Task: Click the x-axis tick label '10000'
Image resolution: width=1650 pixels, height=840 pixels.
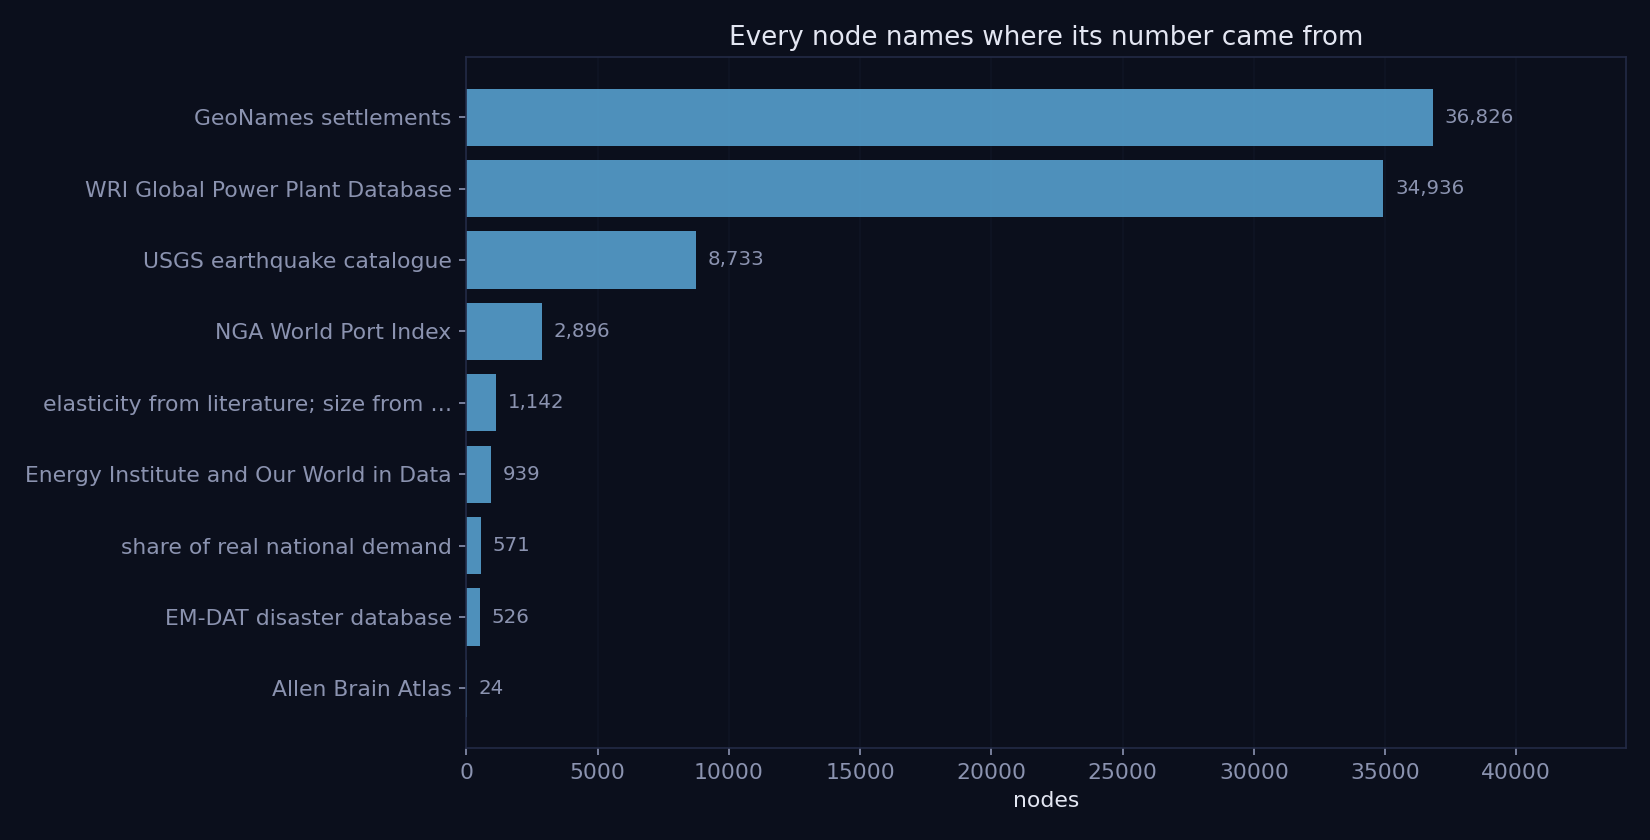Action: point(729,772)
